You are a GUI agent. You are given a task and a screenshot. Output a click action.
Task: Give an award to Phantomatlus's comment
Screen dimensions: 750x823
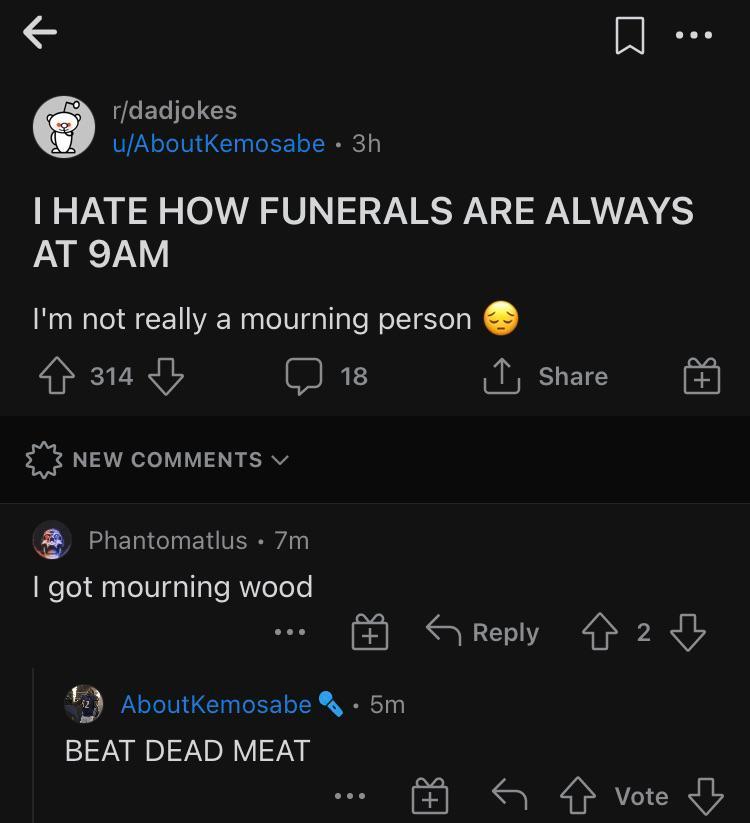coord(370,632)
